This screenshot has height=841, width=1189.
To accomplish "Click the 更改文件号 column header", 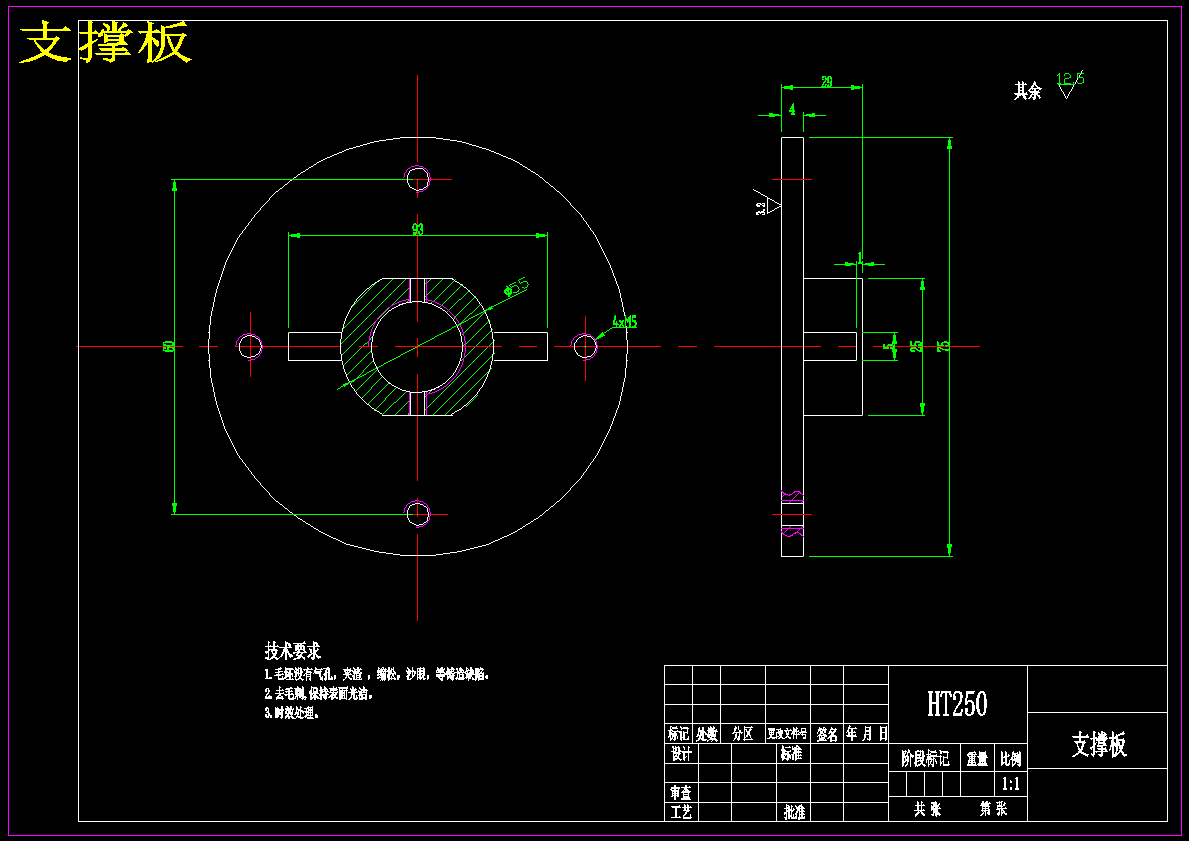I will click(788, 733).
